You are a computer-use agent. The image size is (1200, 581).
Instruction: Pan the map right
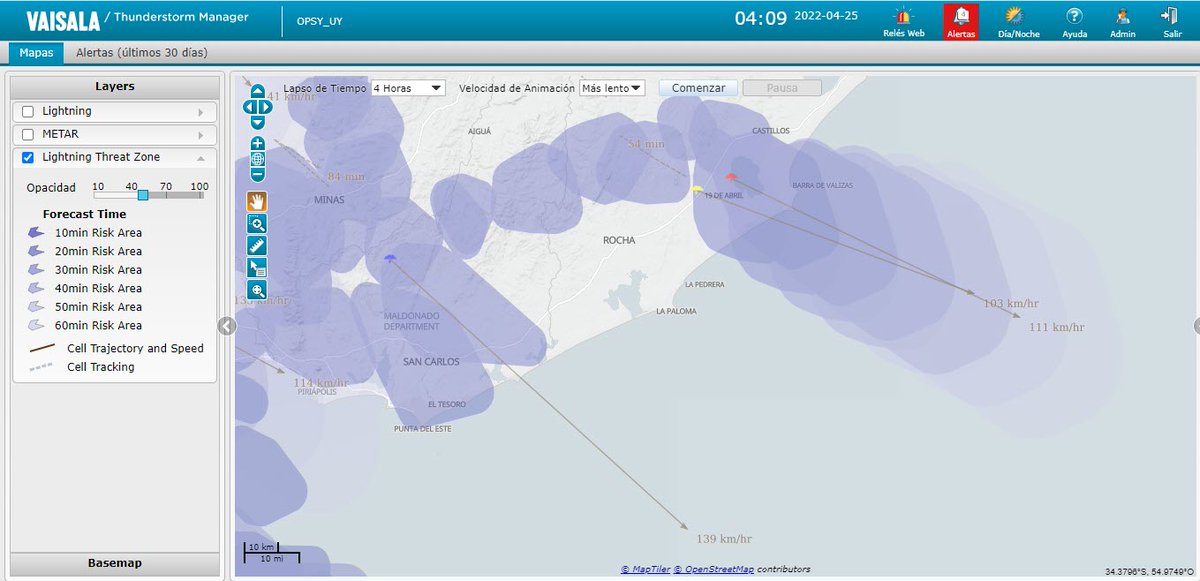click(266, 107)
